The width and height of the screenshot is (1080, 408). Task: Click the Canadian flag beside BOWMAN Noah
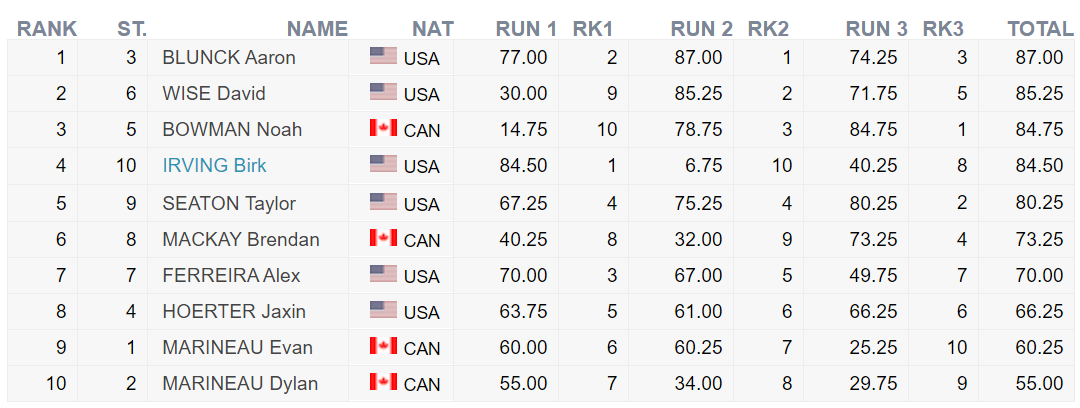click(x=383, y=128)
